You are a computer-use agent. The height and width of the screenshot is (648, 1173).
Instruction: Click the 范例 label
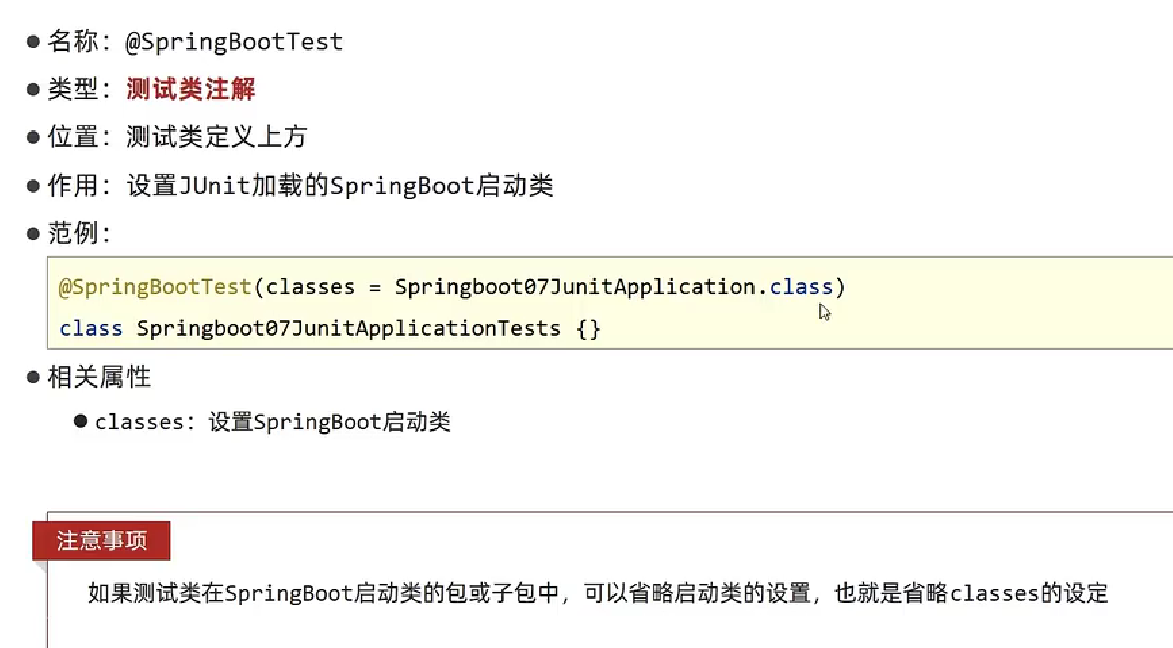74,234
